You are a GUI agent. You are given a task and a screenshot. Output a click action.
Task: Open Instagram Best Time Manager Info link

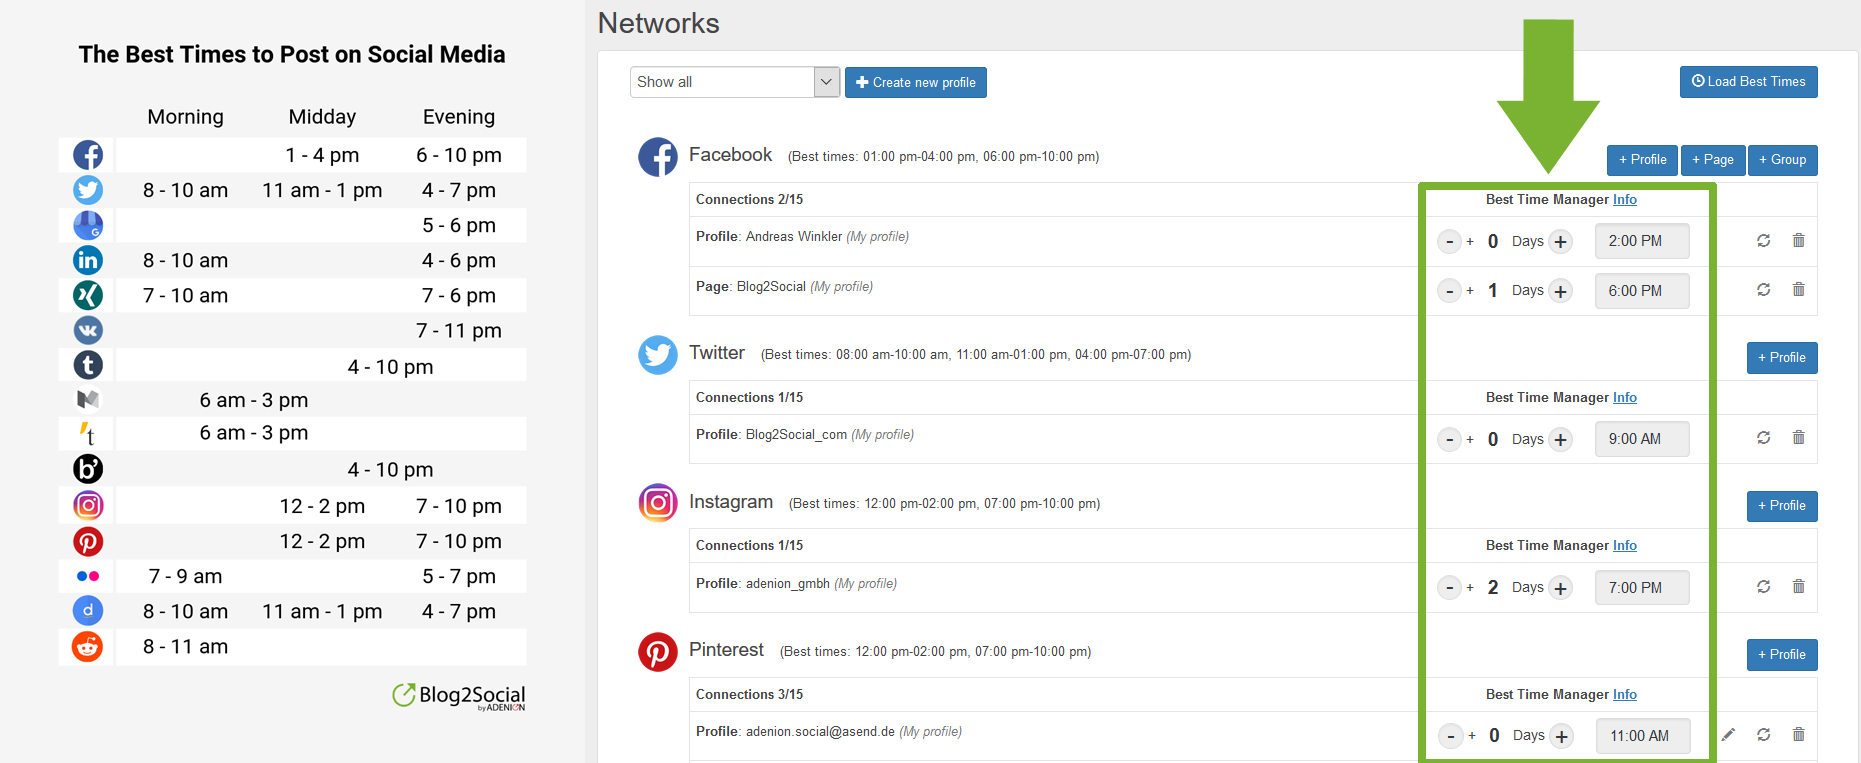click(1625, 546)
